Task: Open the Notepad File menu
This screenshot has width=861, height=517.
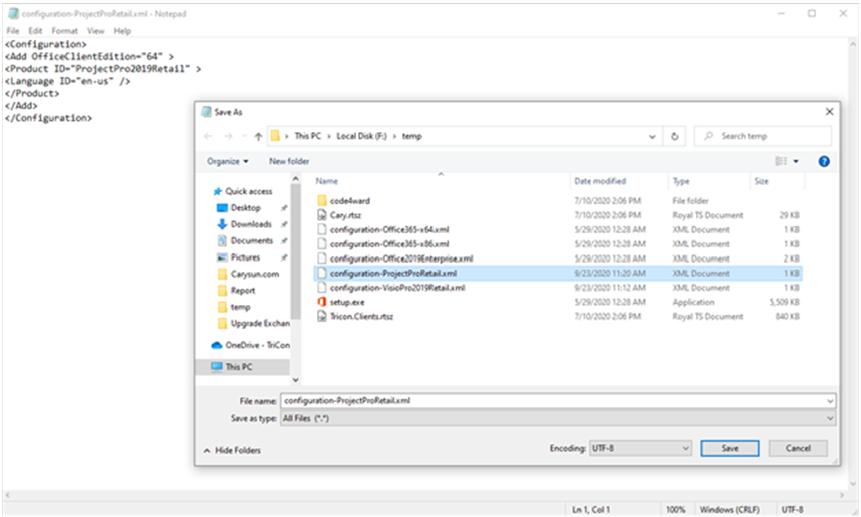Action: point(13,31)
